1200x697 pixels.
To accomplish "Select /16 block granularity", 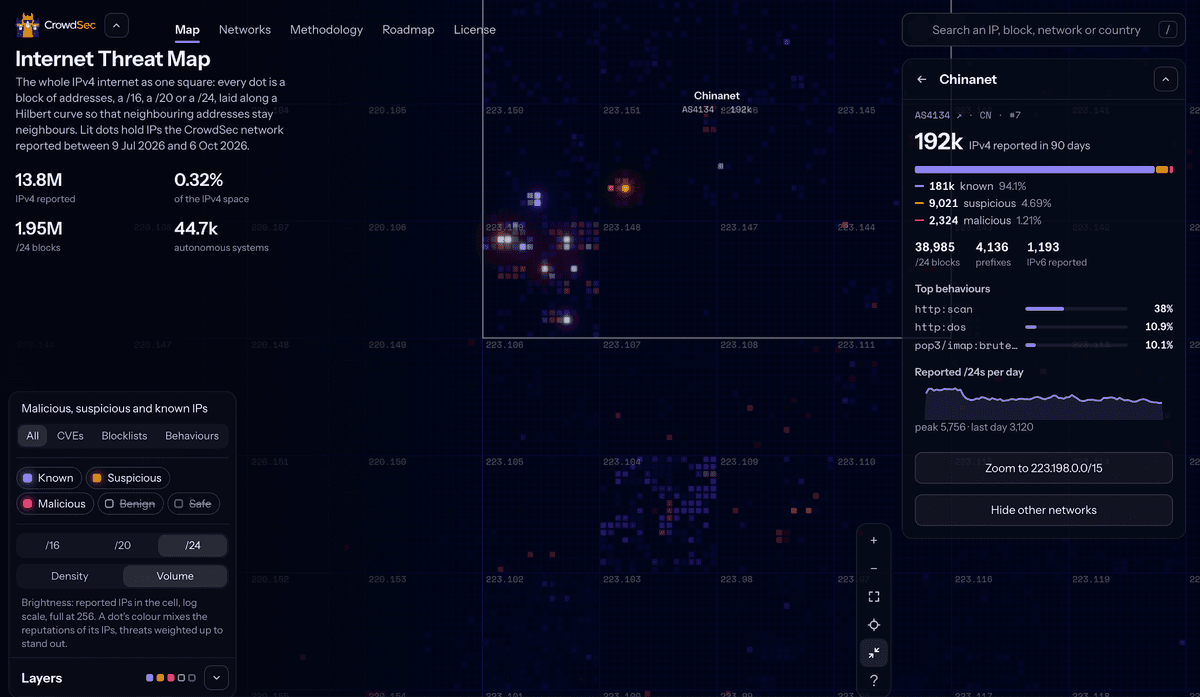I will pyautogui.click(x=53, y=546).
